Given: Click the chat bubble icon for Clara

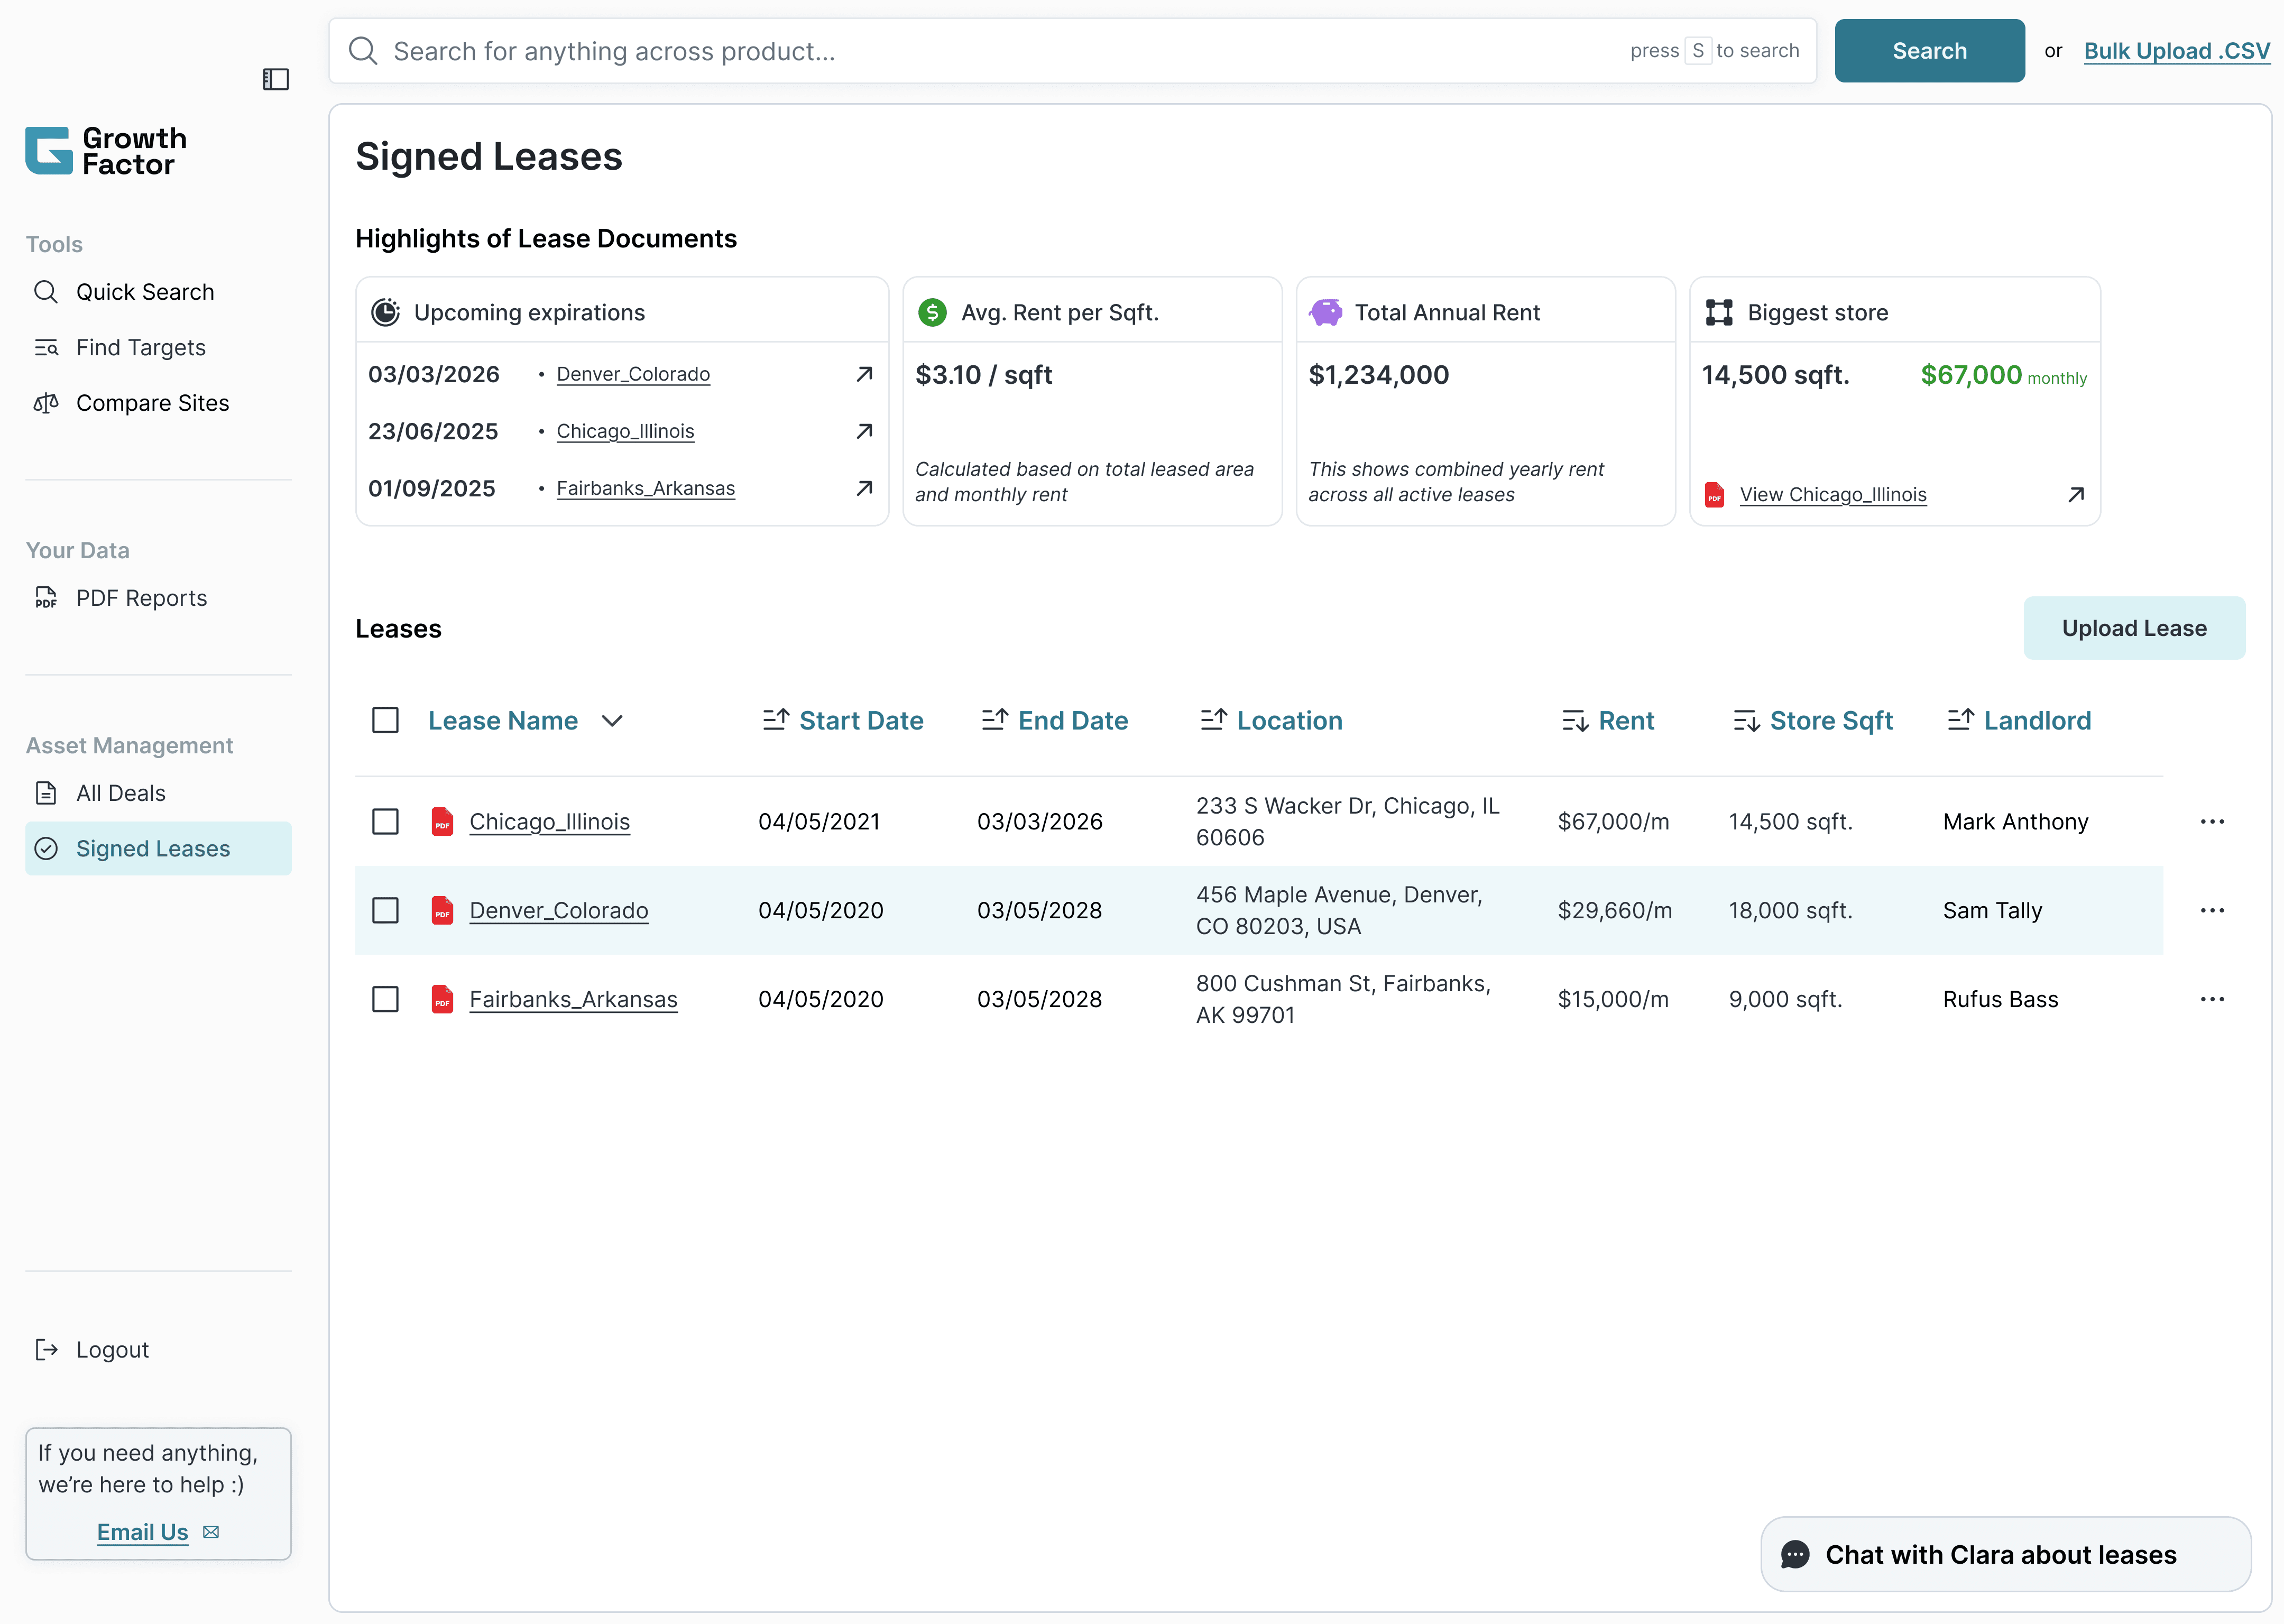Looking at the screenshot, I should (x=1795, y=1555).
